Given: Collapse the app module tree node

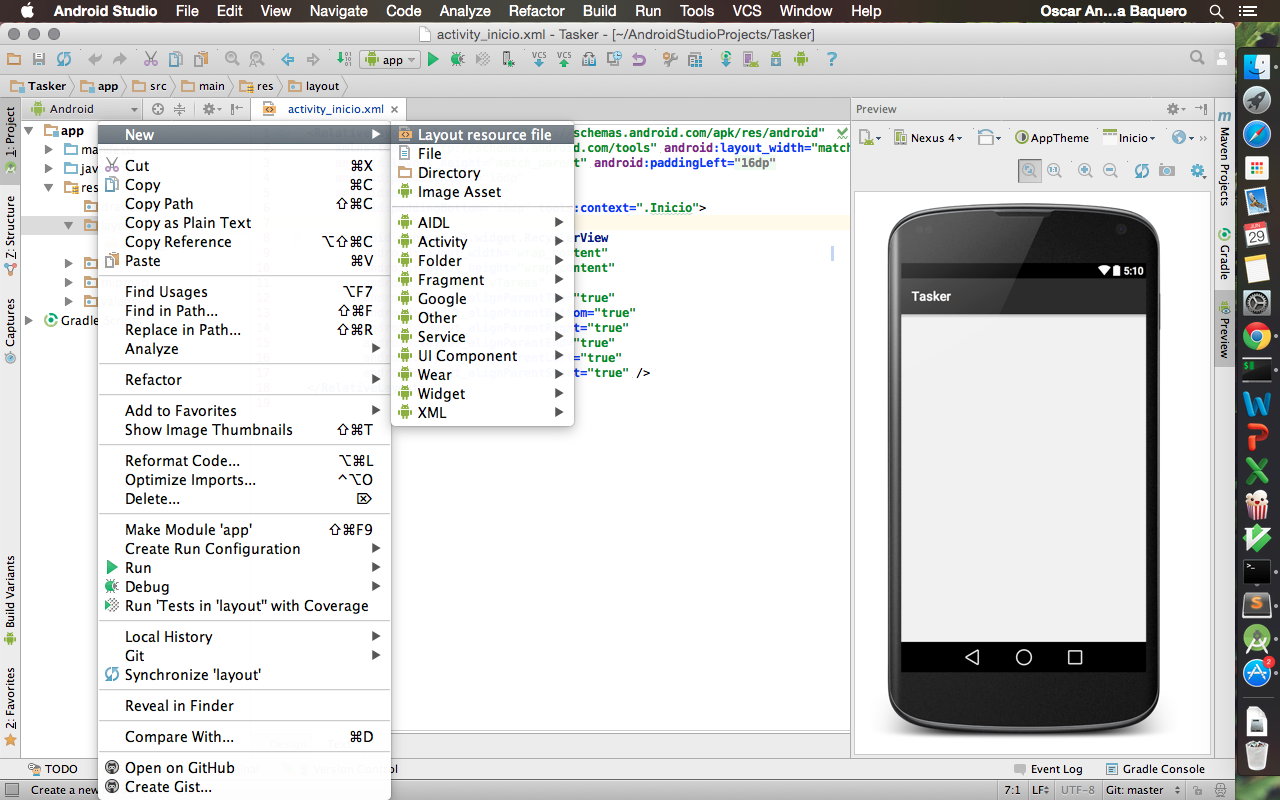Looking at the screenshot, I should pos(29,131).
